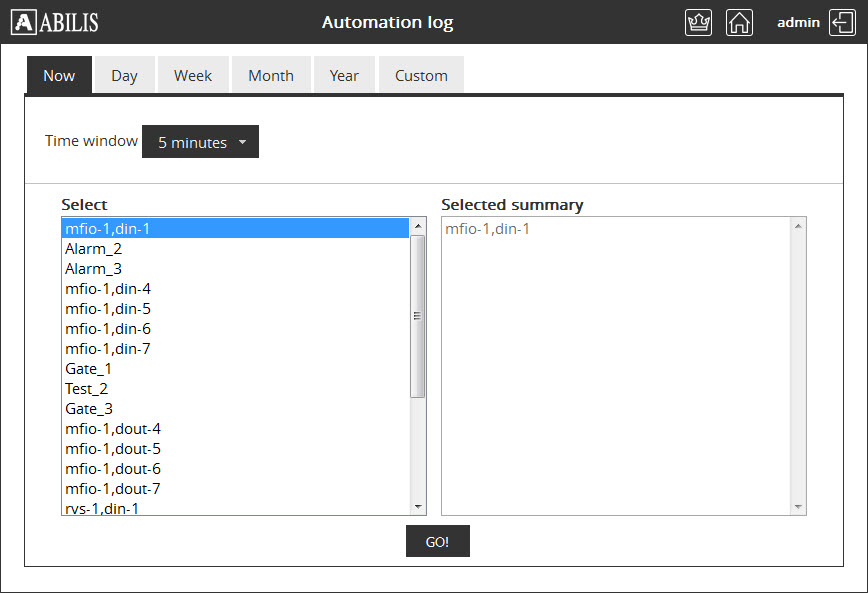
Task: Open the Custom tab
Action: point(421,76)
